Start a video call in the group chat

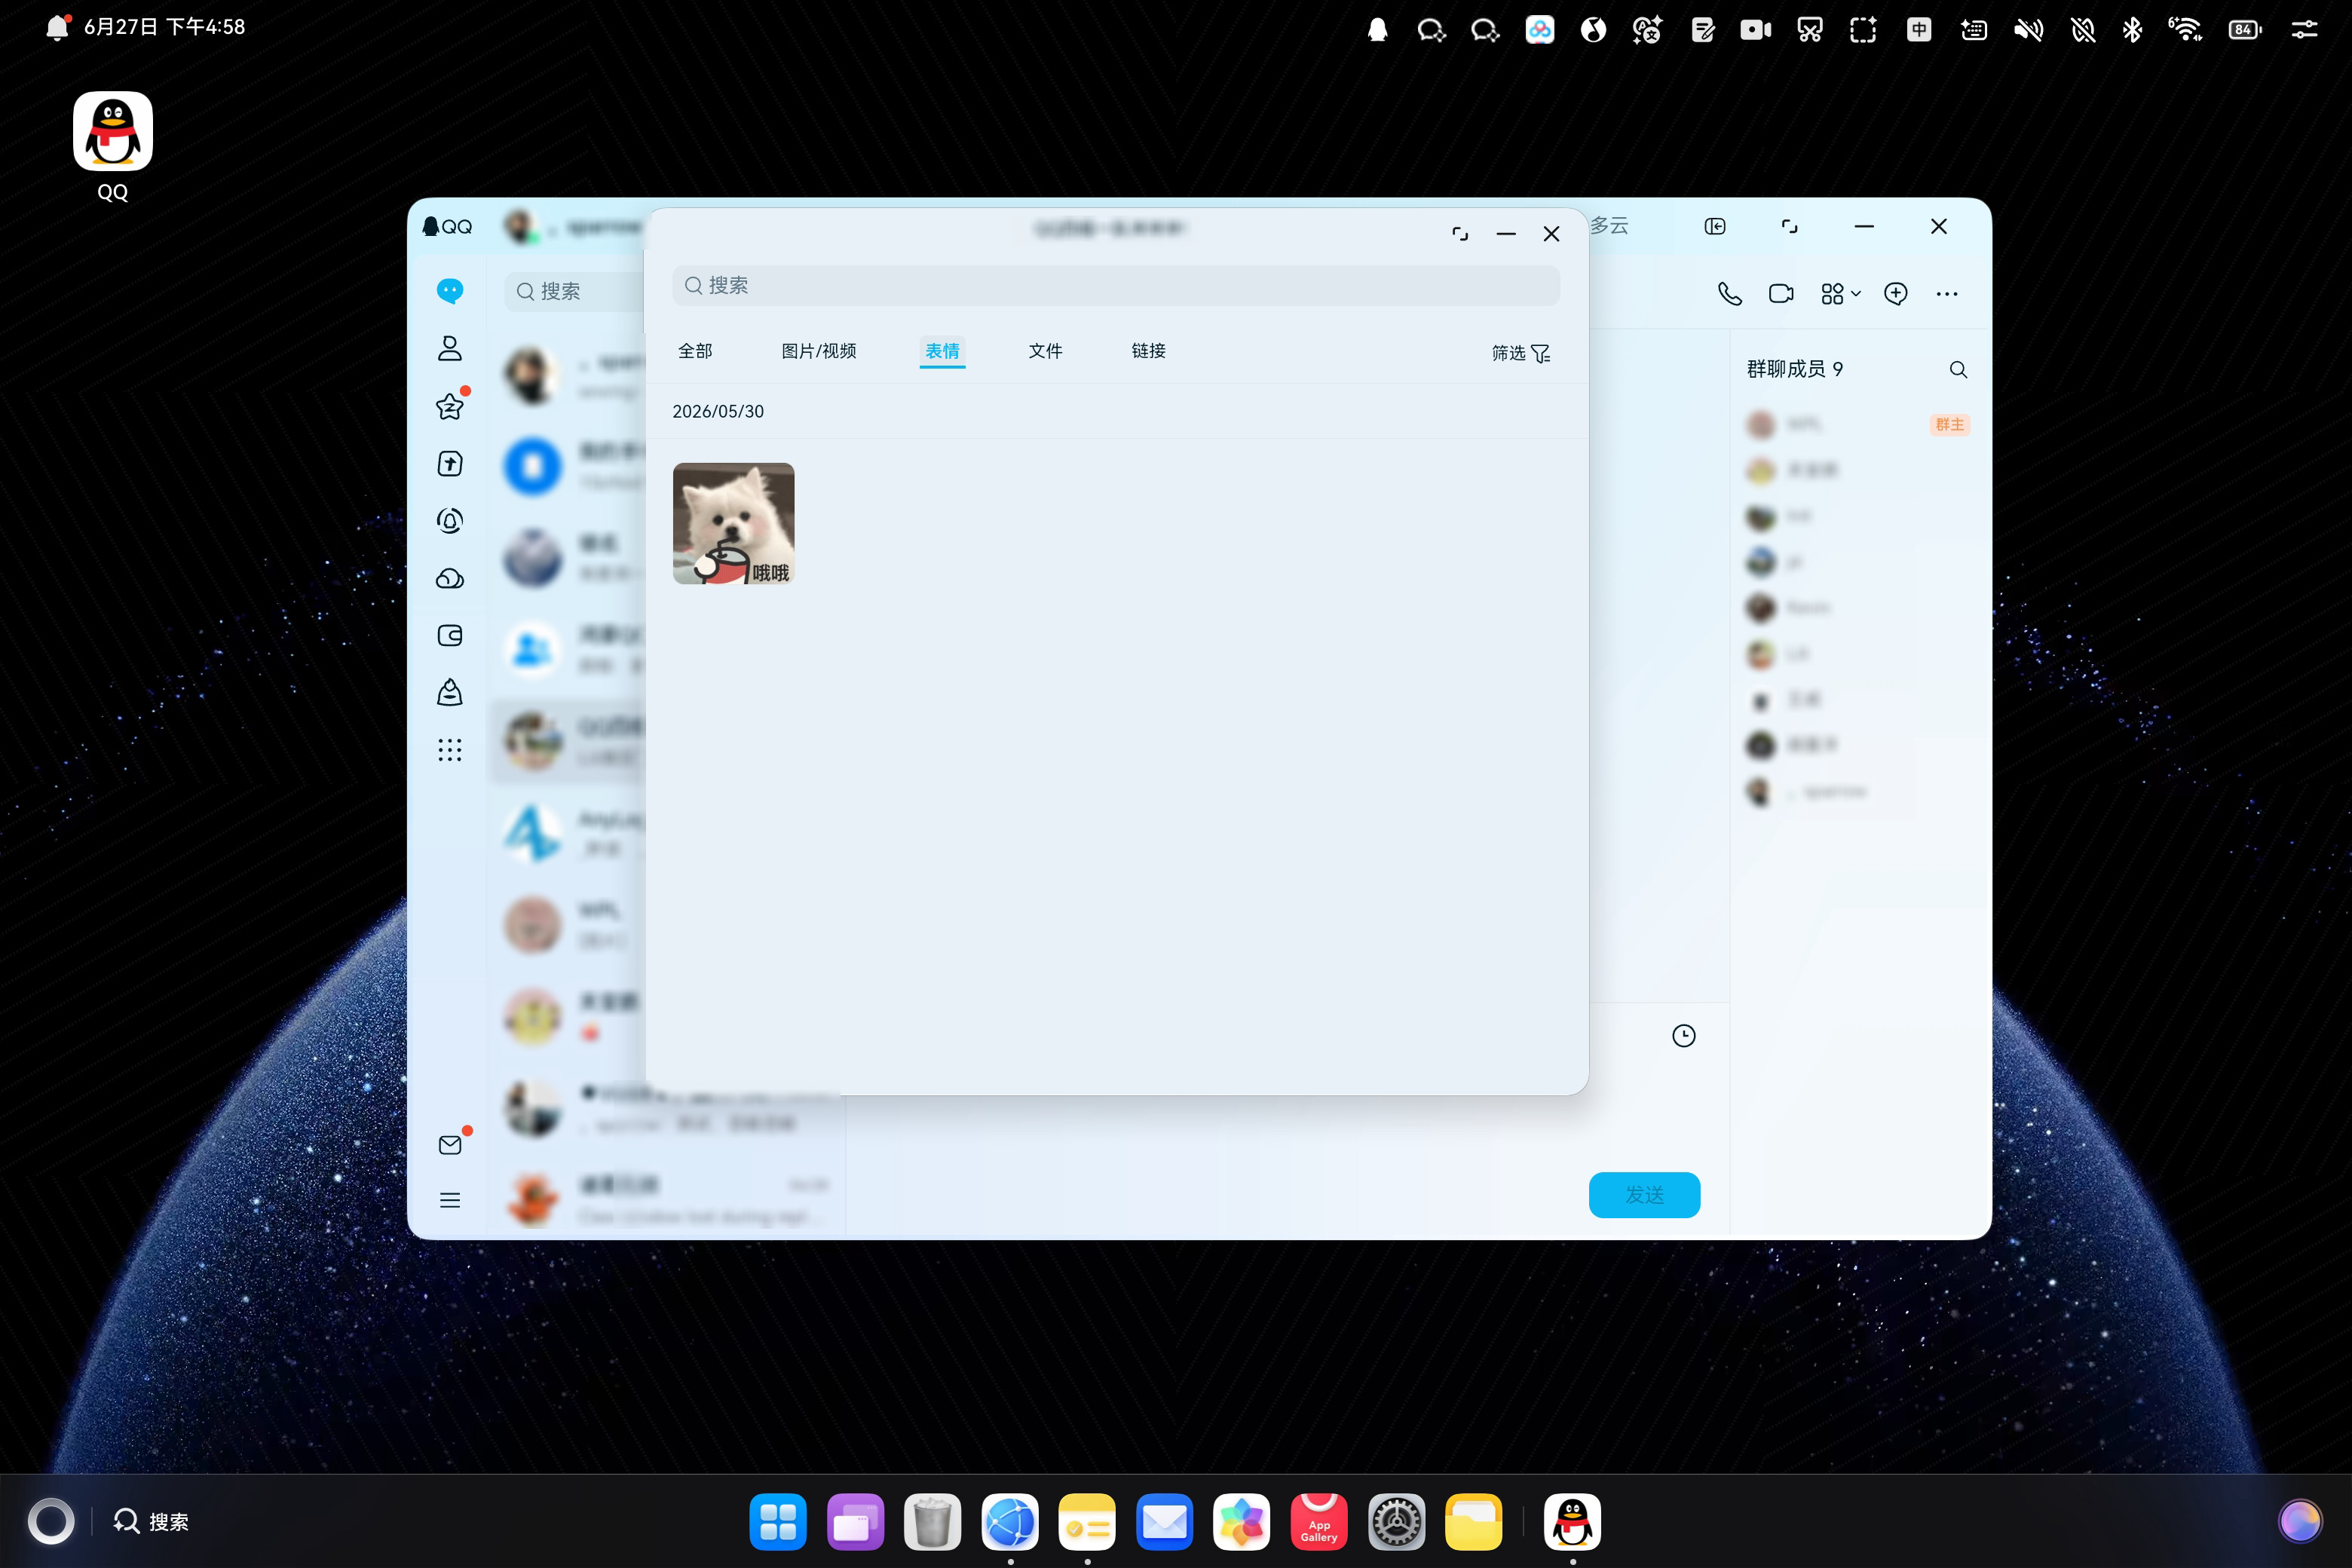click(x=1781, y=294)
